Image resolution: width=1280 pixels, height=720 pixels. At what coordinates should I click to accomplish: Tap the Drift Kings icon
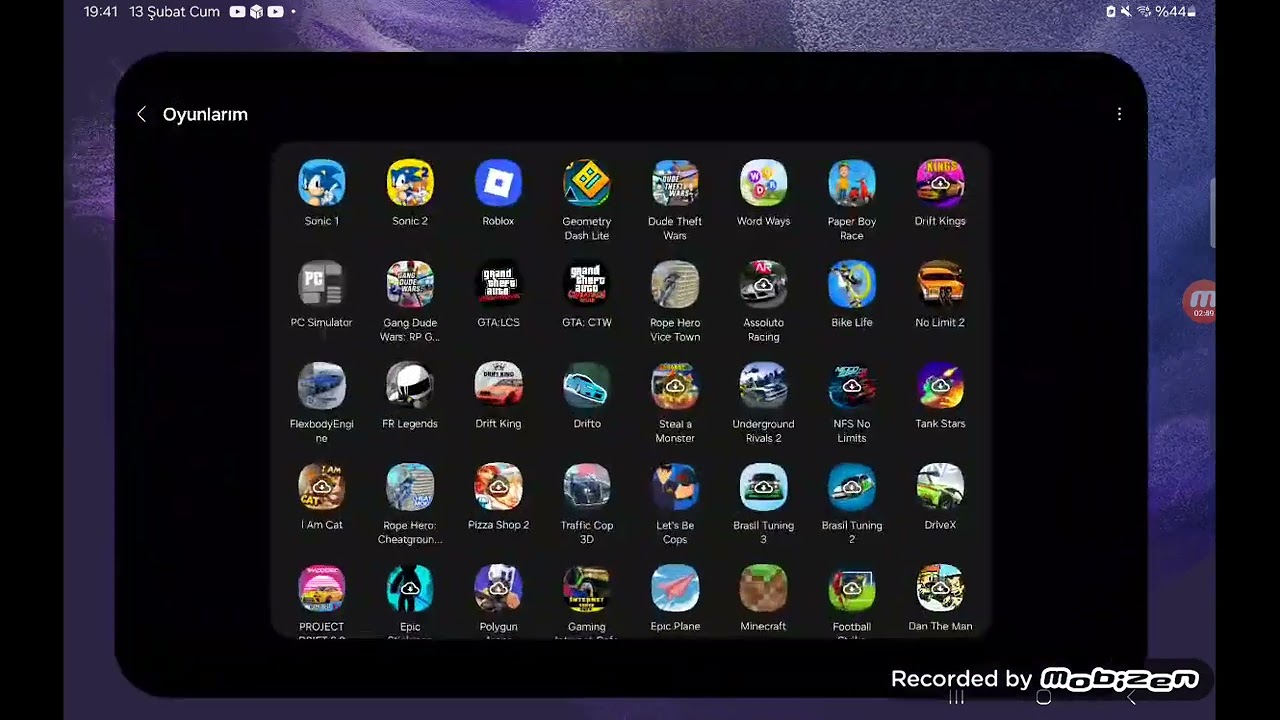click(x=940, y=184)
